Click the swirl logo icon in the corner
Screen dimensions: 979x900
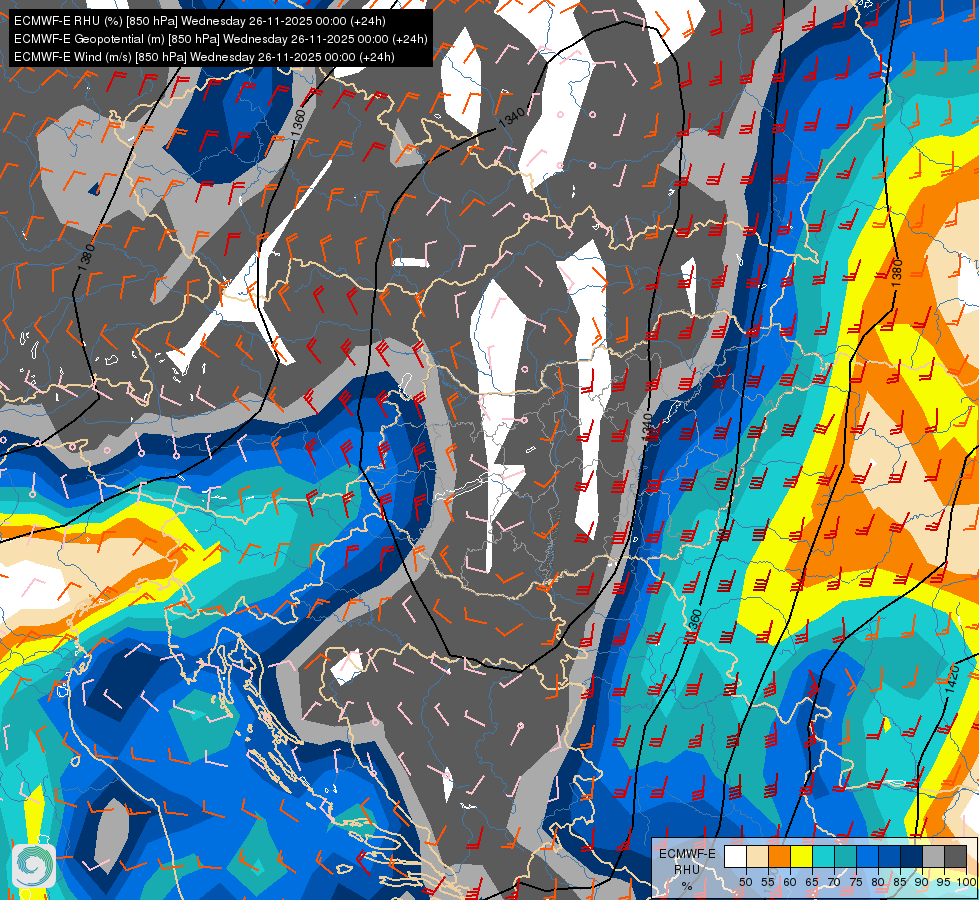[34, 866]
